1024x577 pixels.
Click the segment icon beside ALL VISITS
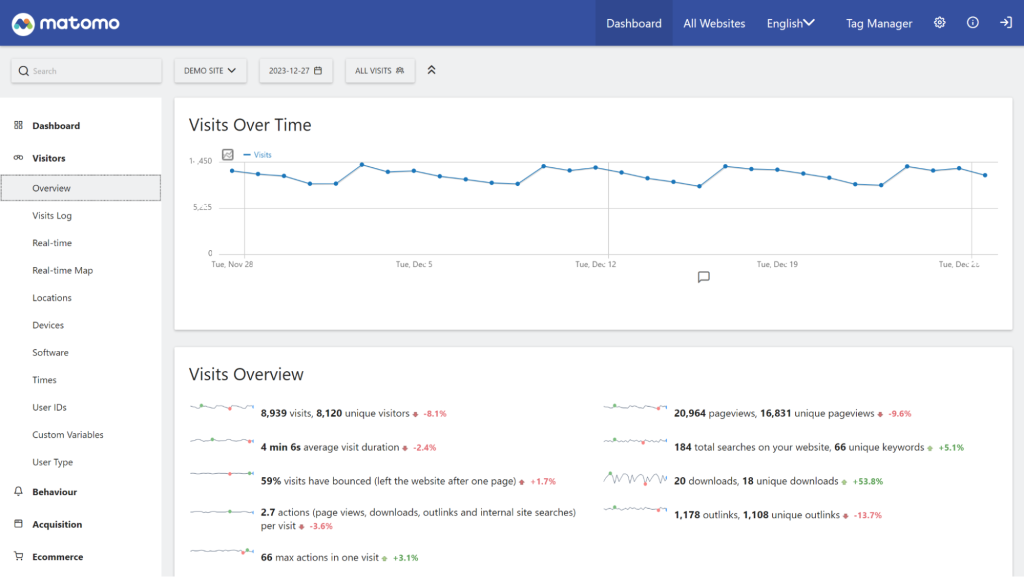click(398, 70)
